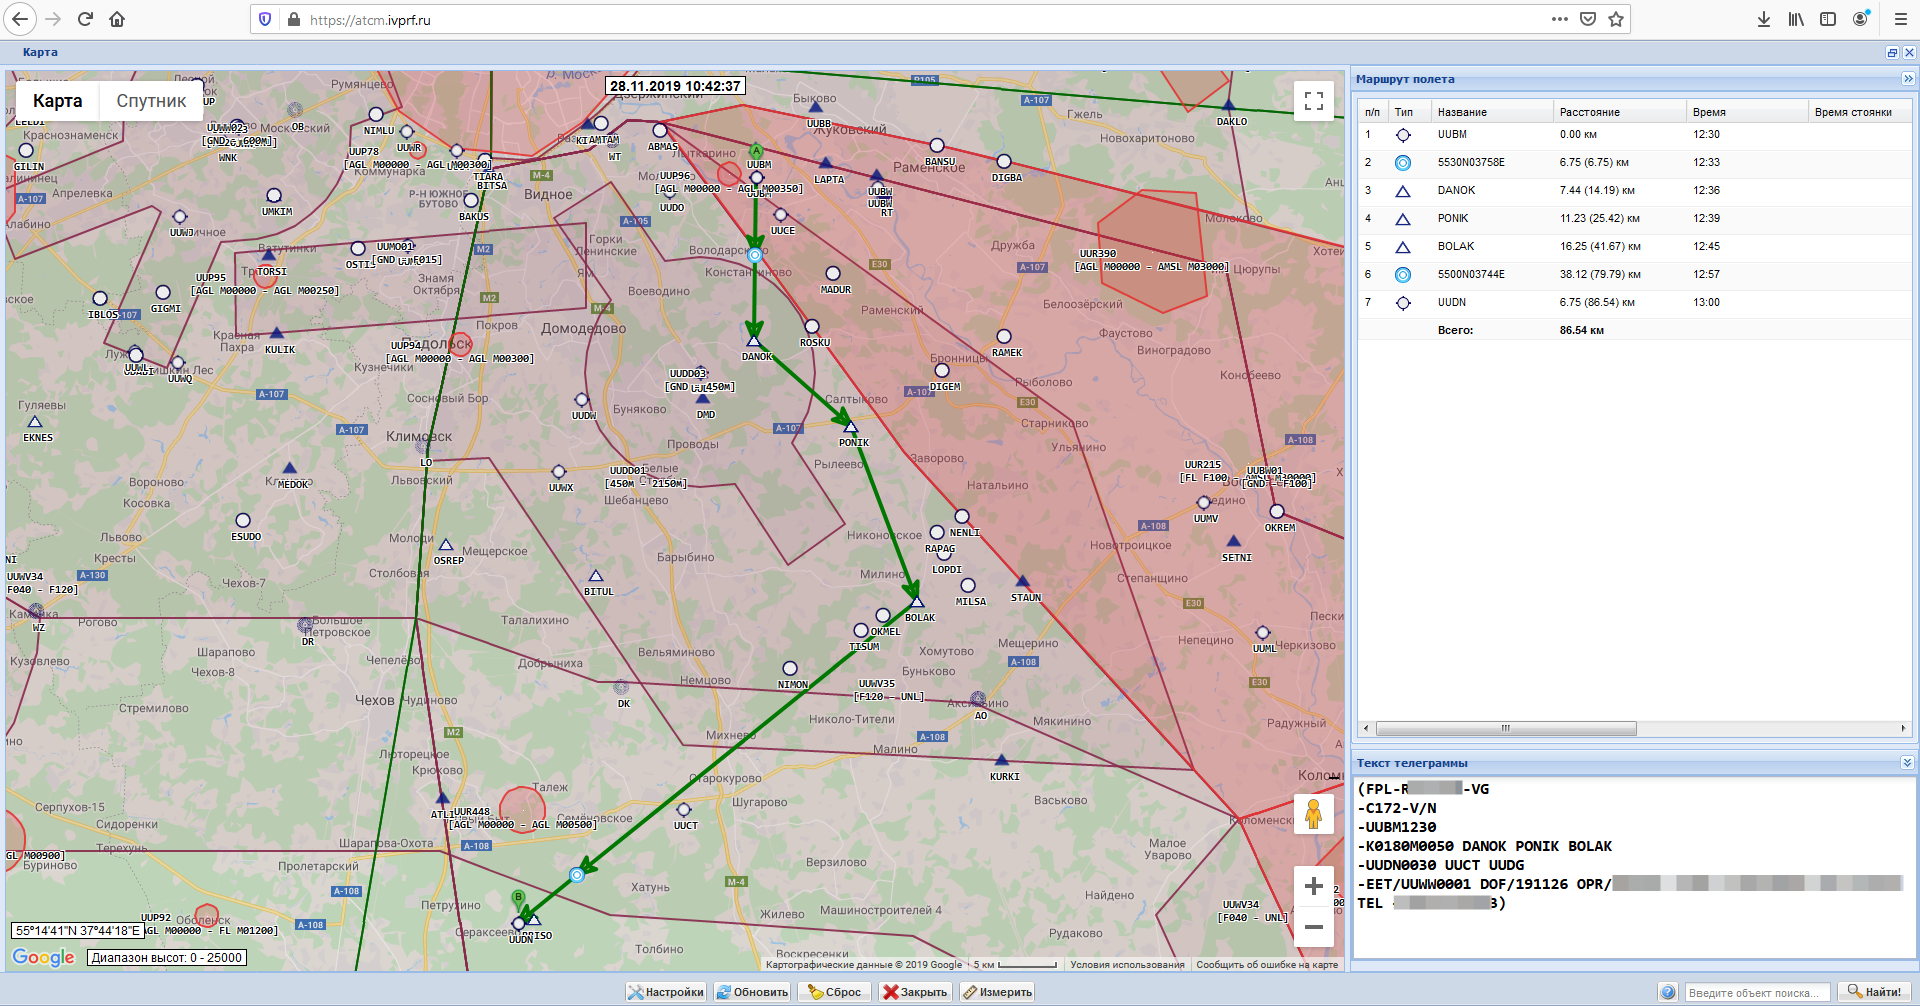Image resolution: width=1920 pixels, height=1006 pixels.
Task: Select the BOLAK row in route table
Action: click(x=1456, y=246)
